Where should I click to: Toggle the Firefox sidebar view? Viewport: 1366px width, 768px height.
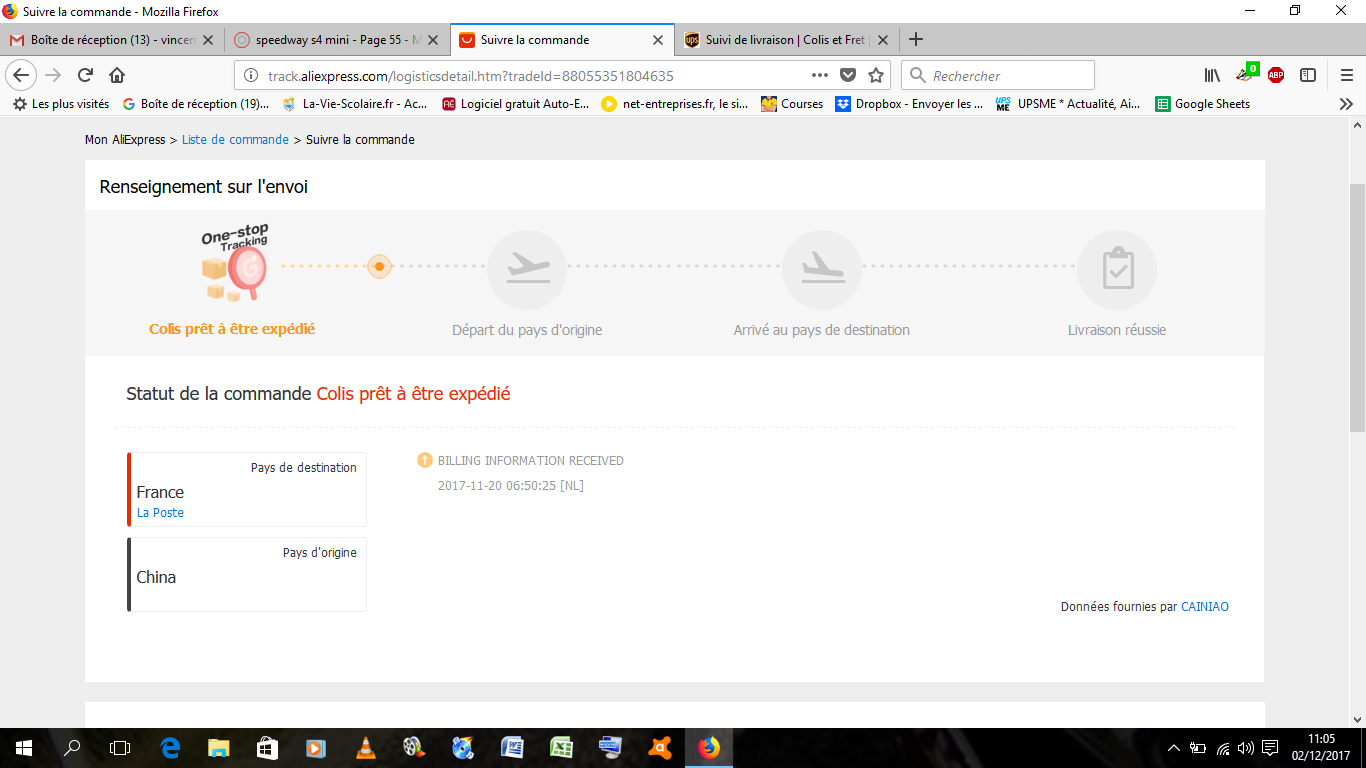pyautogui.click(x=1307, y=75)
